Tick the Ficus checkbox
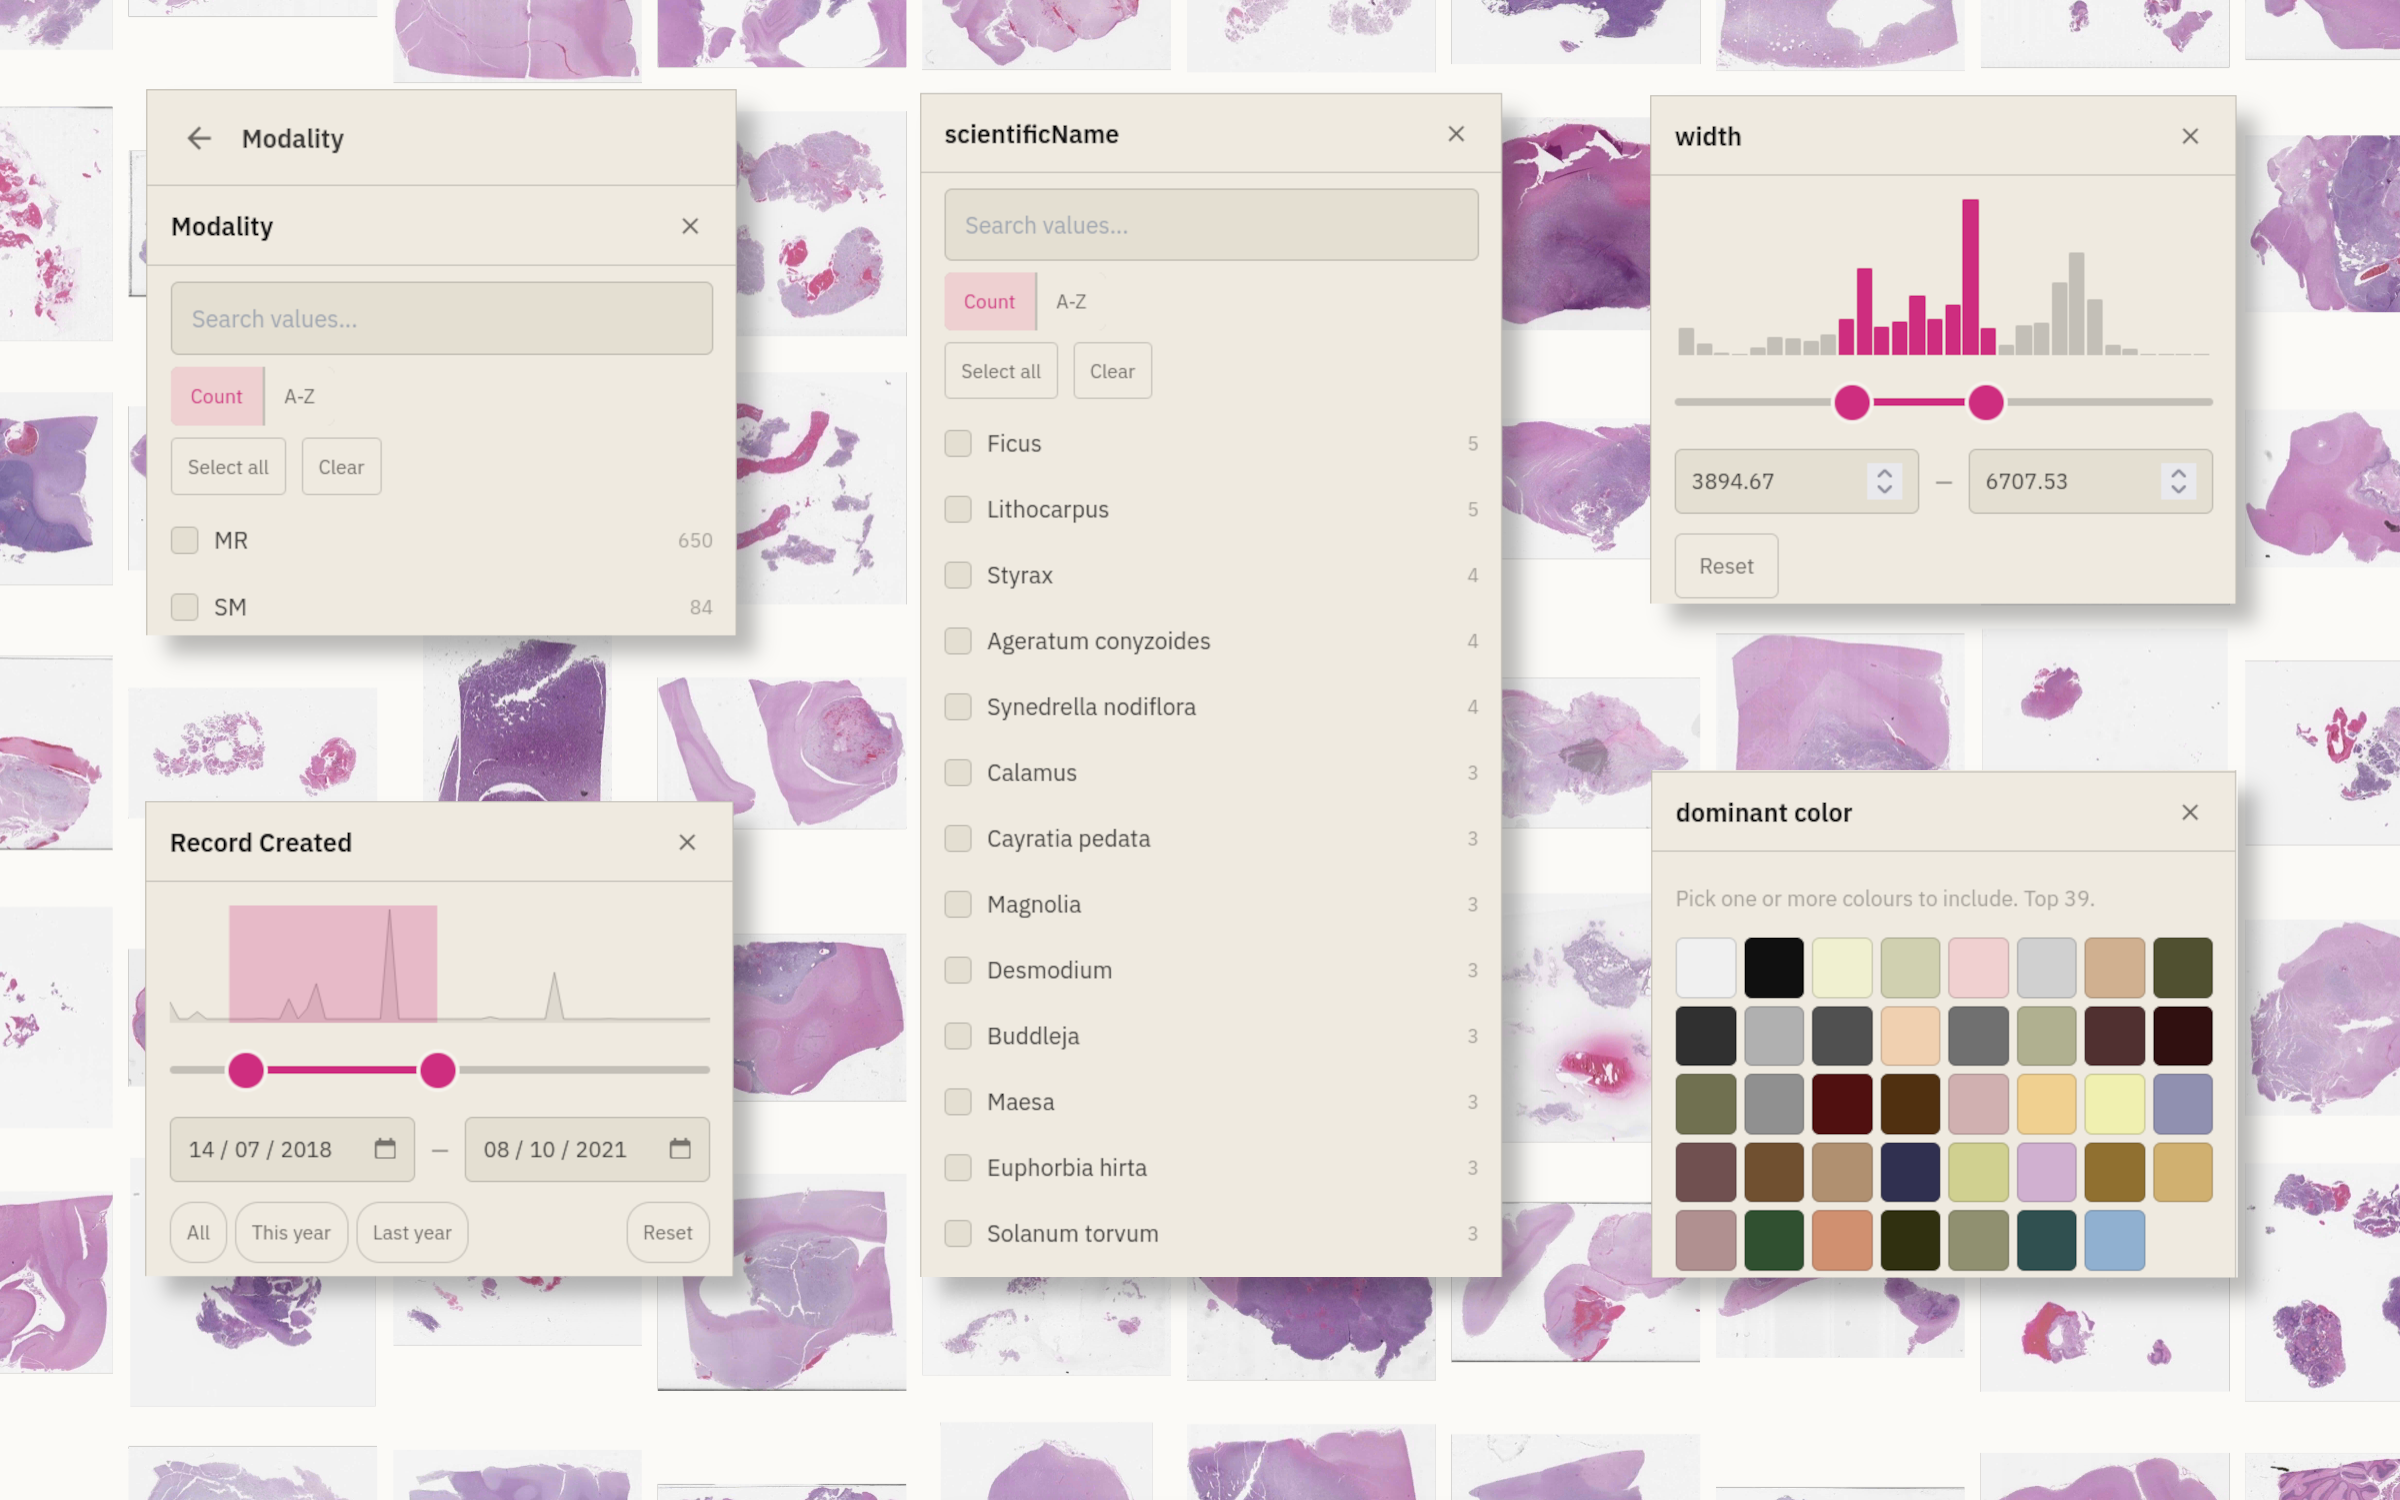2400x1500 pixels. [x=958, y=443]
